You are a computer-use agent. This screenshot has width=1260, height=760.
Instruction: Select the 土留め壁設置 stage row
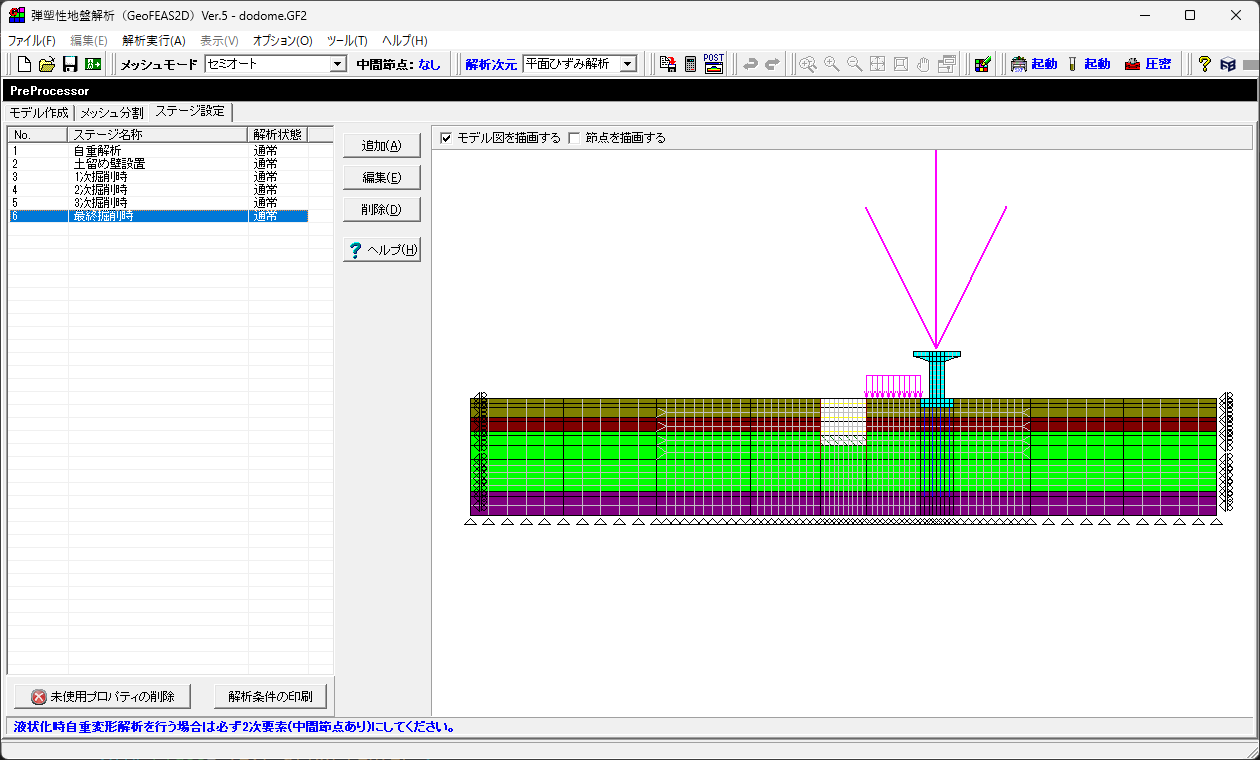(x=110, y=164)
